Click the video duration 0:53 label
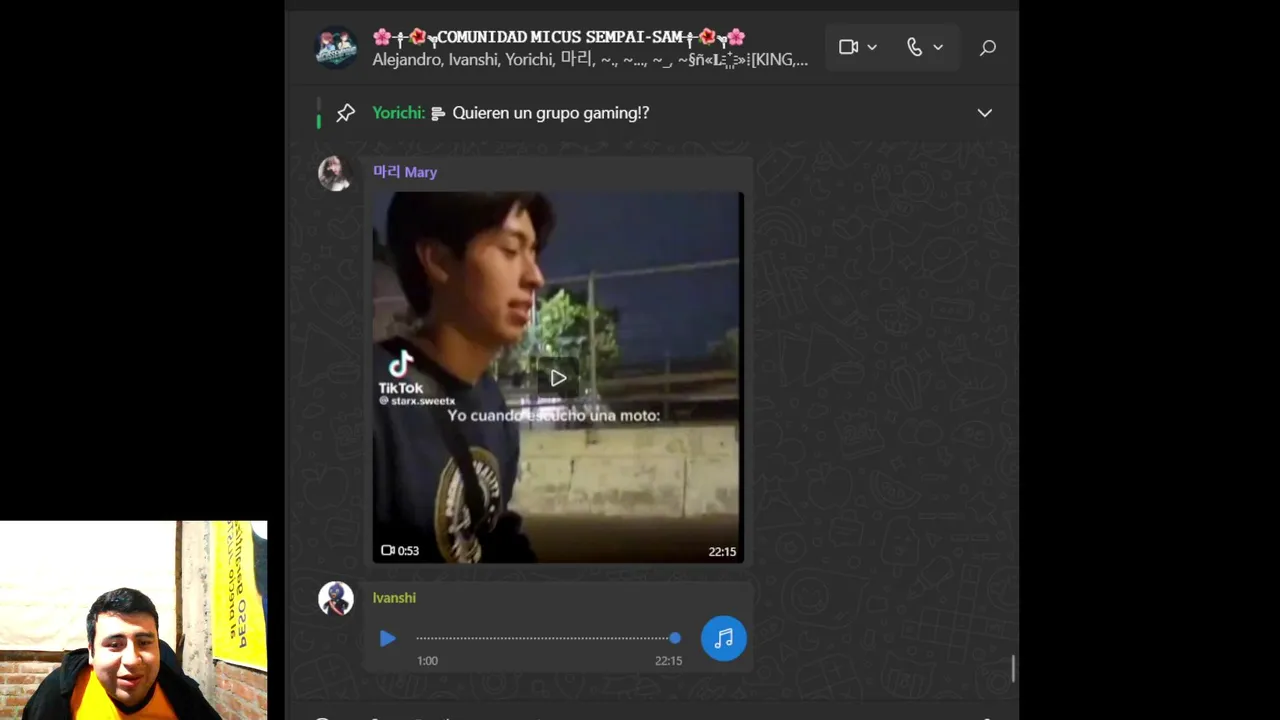 (x=400, y=551)
